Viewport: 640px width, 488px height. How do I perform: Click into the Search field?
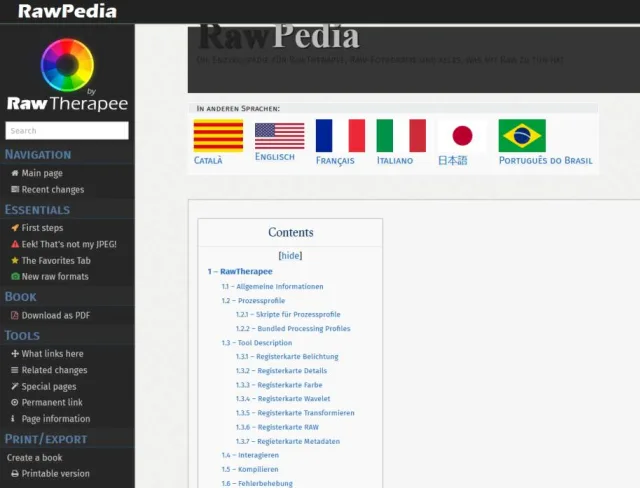67,131
